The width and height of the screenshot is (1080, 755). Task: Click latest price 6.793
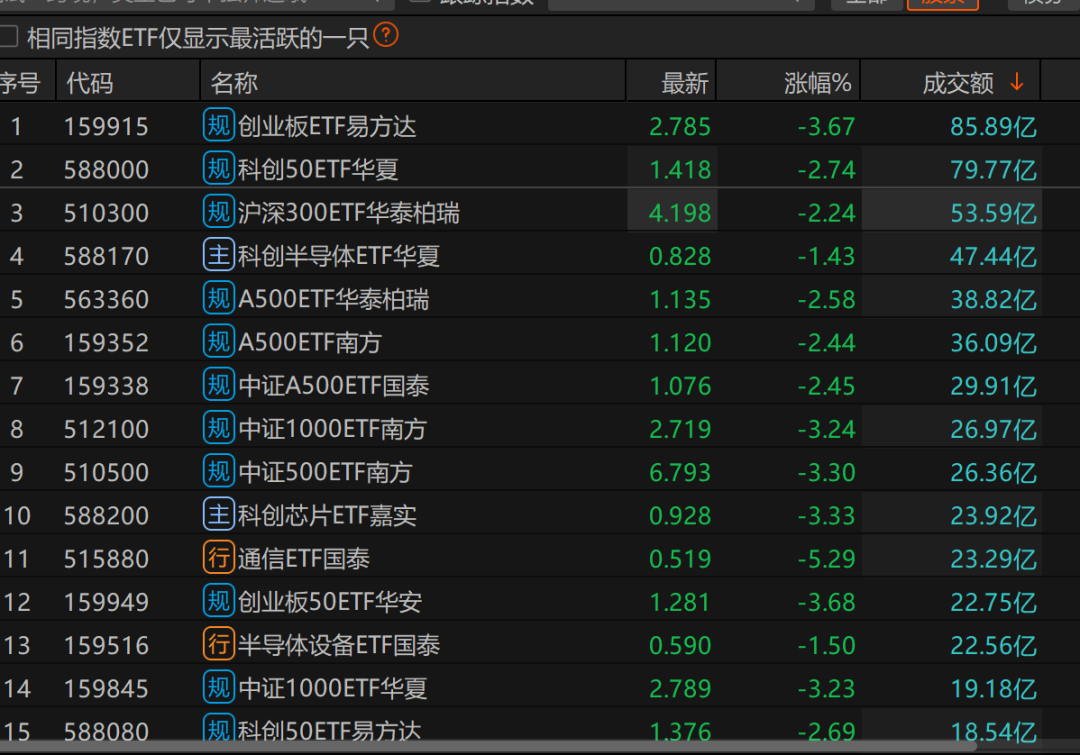click(x=680, y=473)
